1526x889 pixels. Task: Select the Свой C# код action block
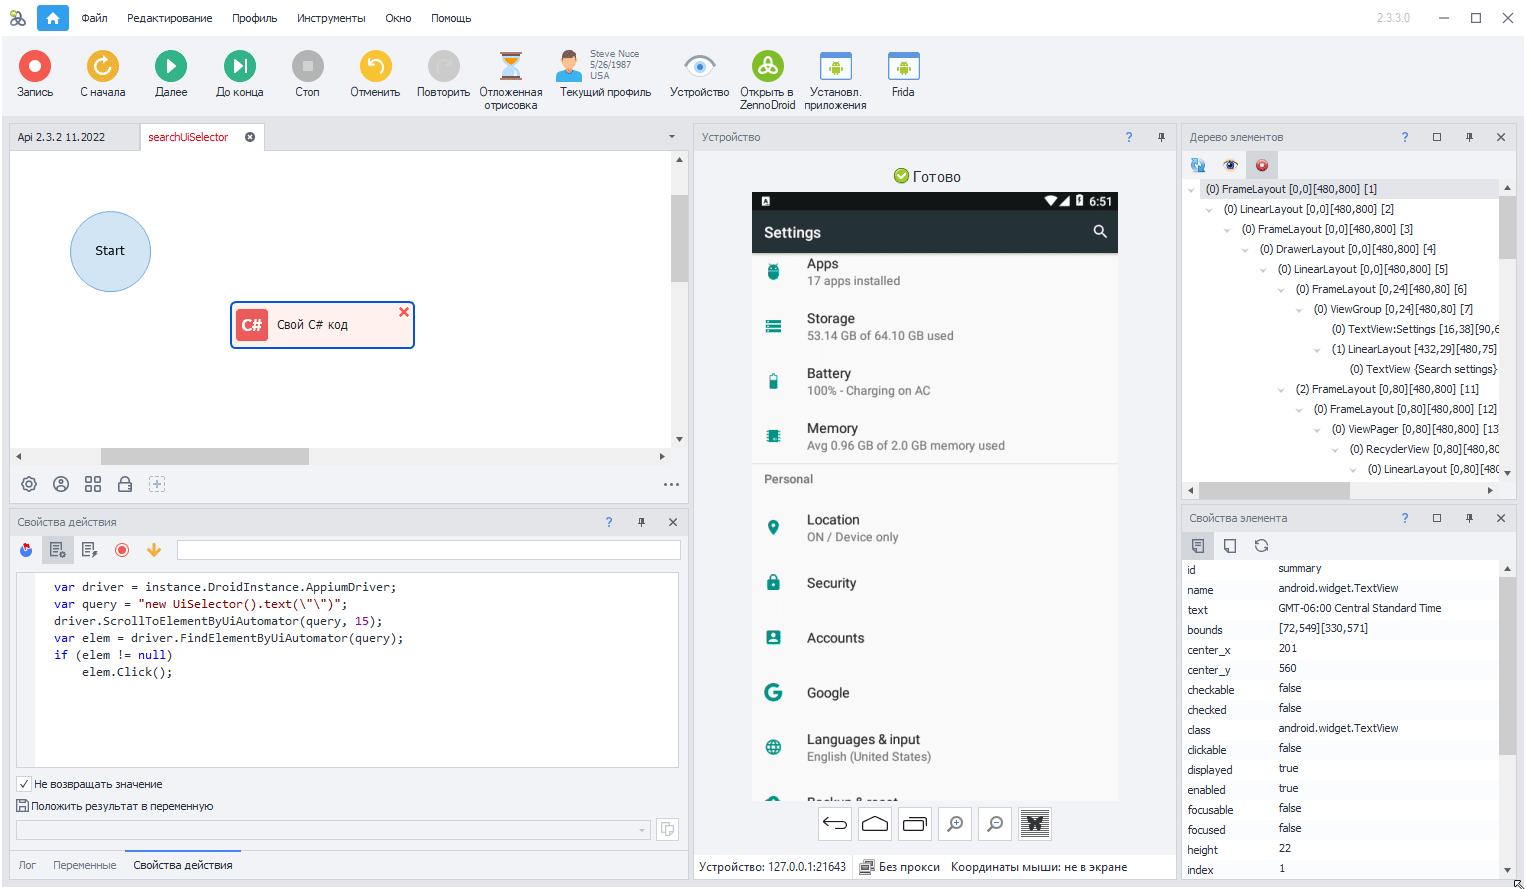[x=322, y=325]
